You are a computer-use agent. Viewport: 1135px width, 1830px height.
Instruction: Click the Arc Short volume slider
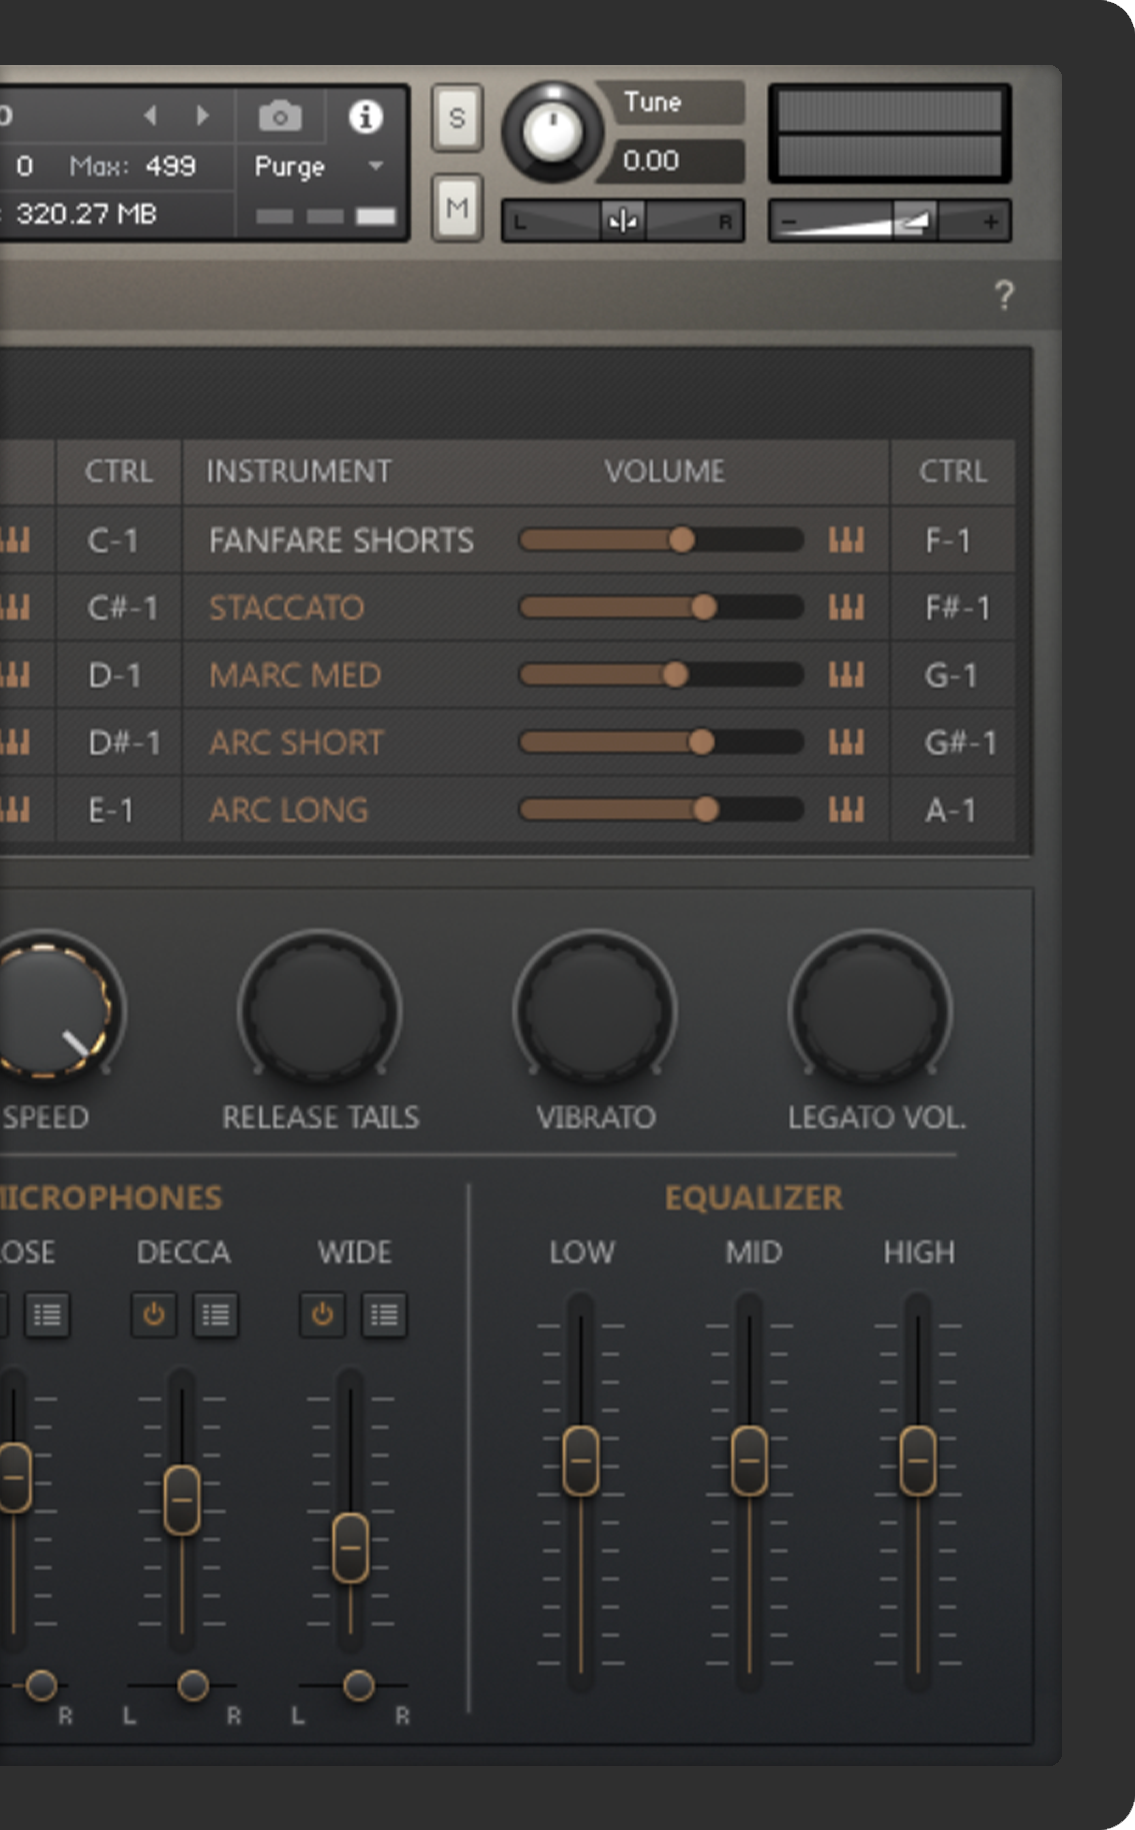point(660,742)
